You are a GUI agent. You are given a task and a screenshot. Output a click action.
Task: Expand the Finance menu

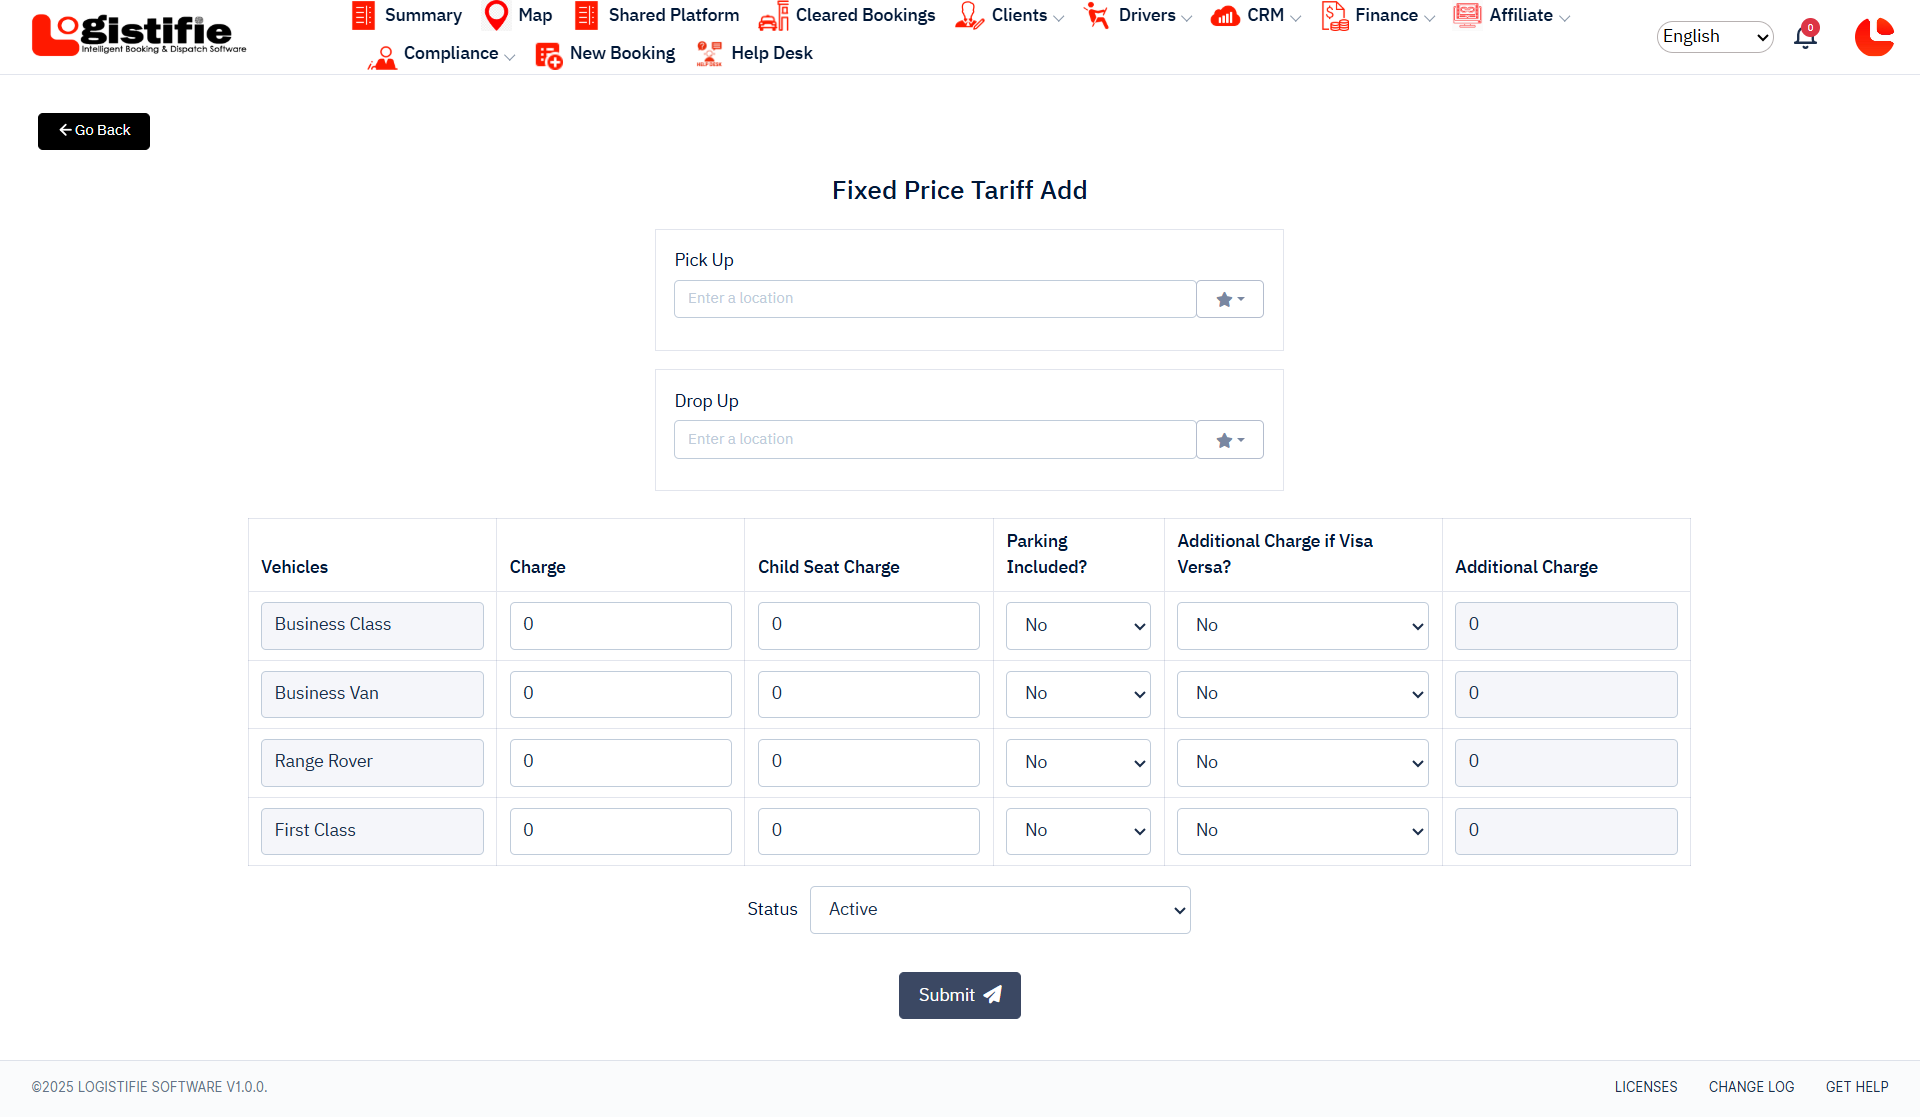click(x=1386, y=15)
